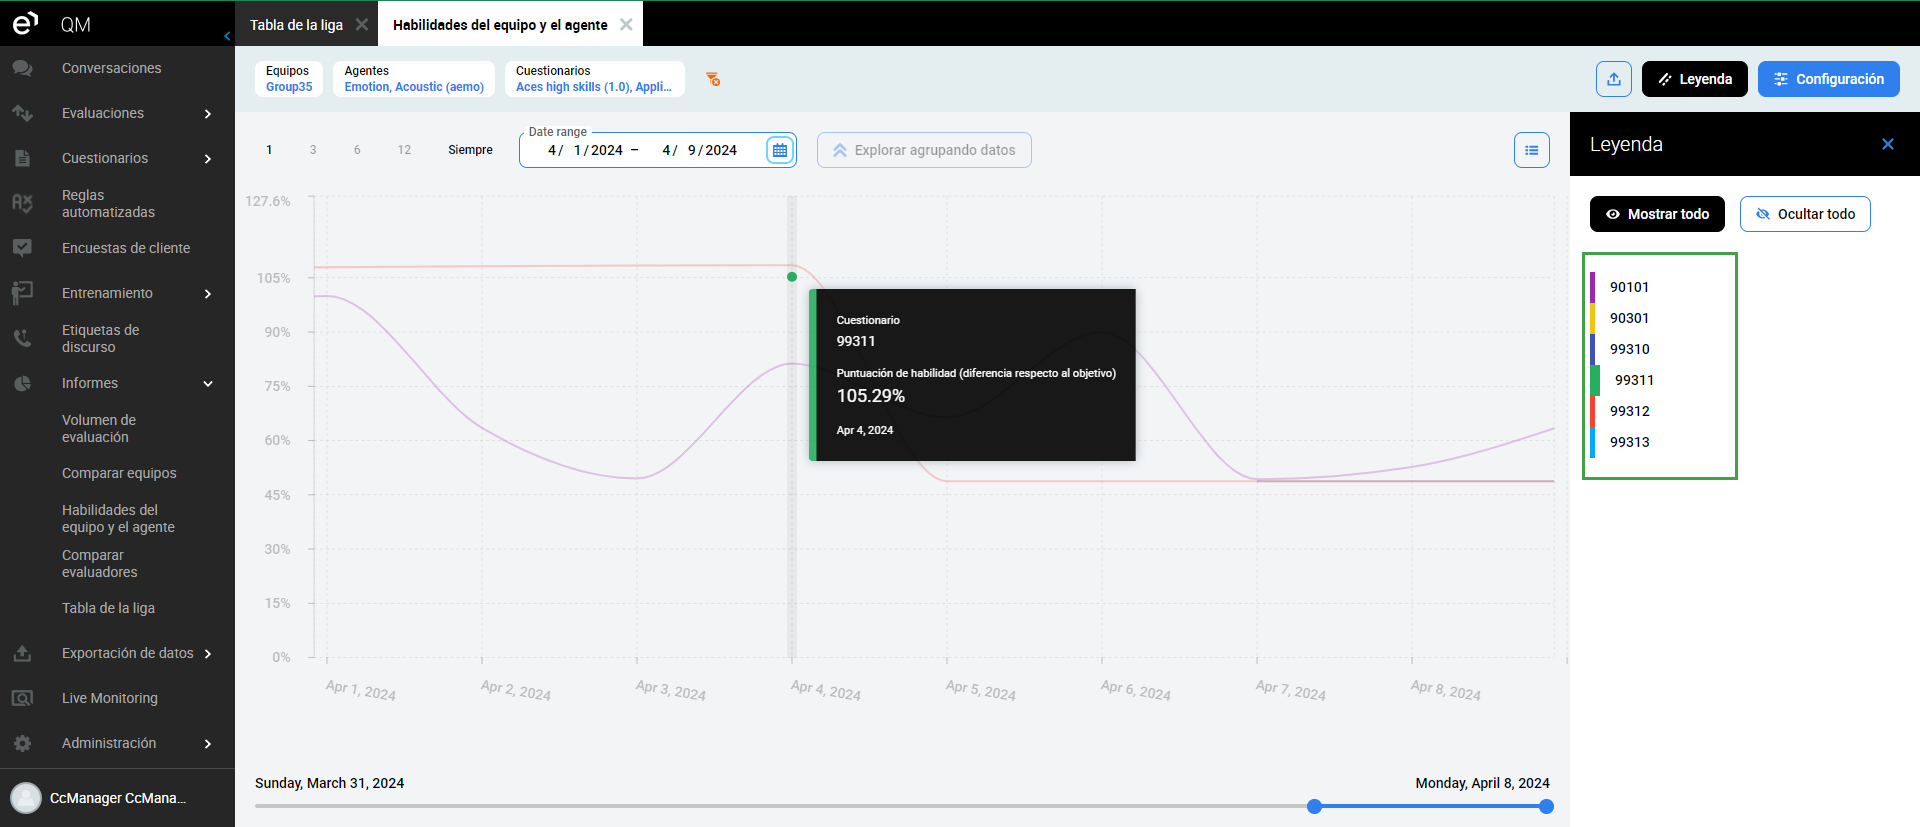The image size is (1920, 827).
Task: Close the Tabla de la liga tab
Action: point(362,24)
